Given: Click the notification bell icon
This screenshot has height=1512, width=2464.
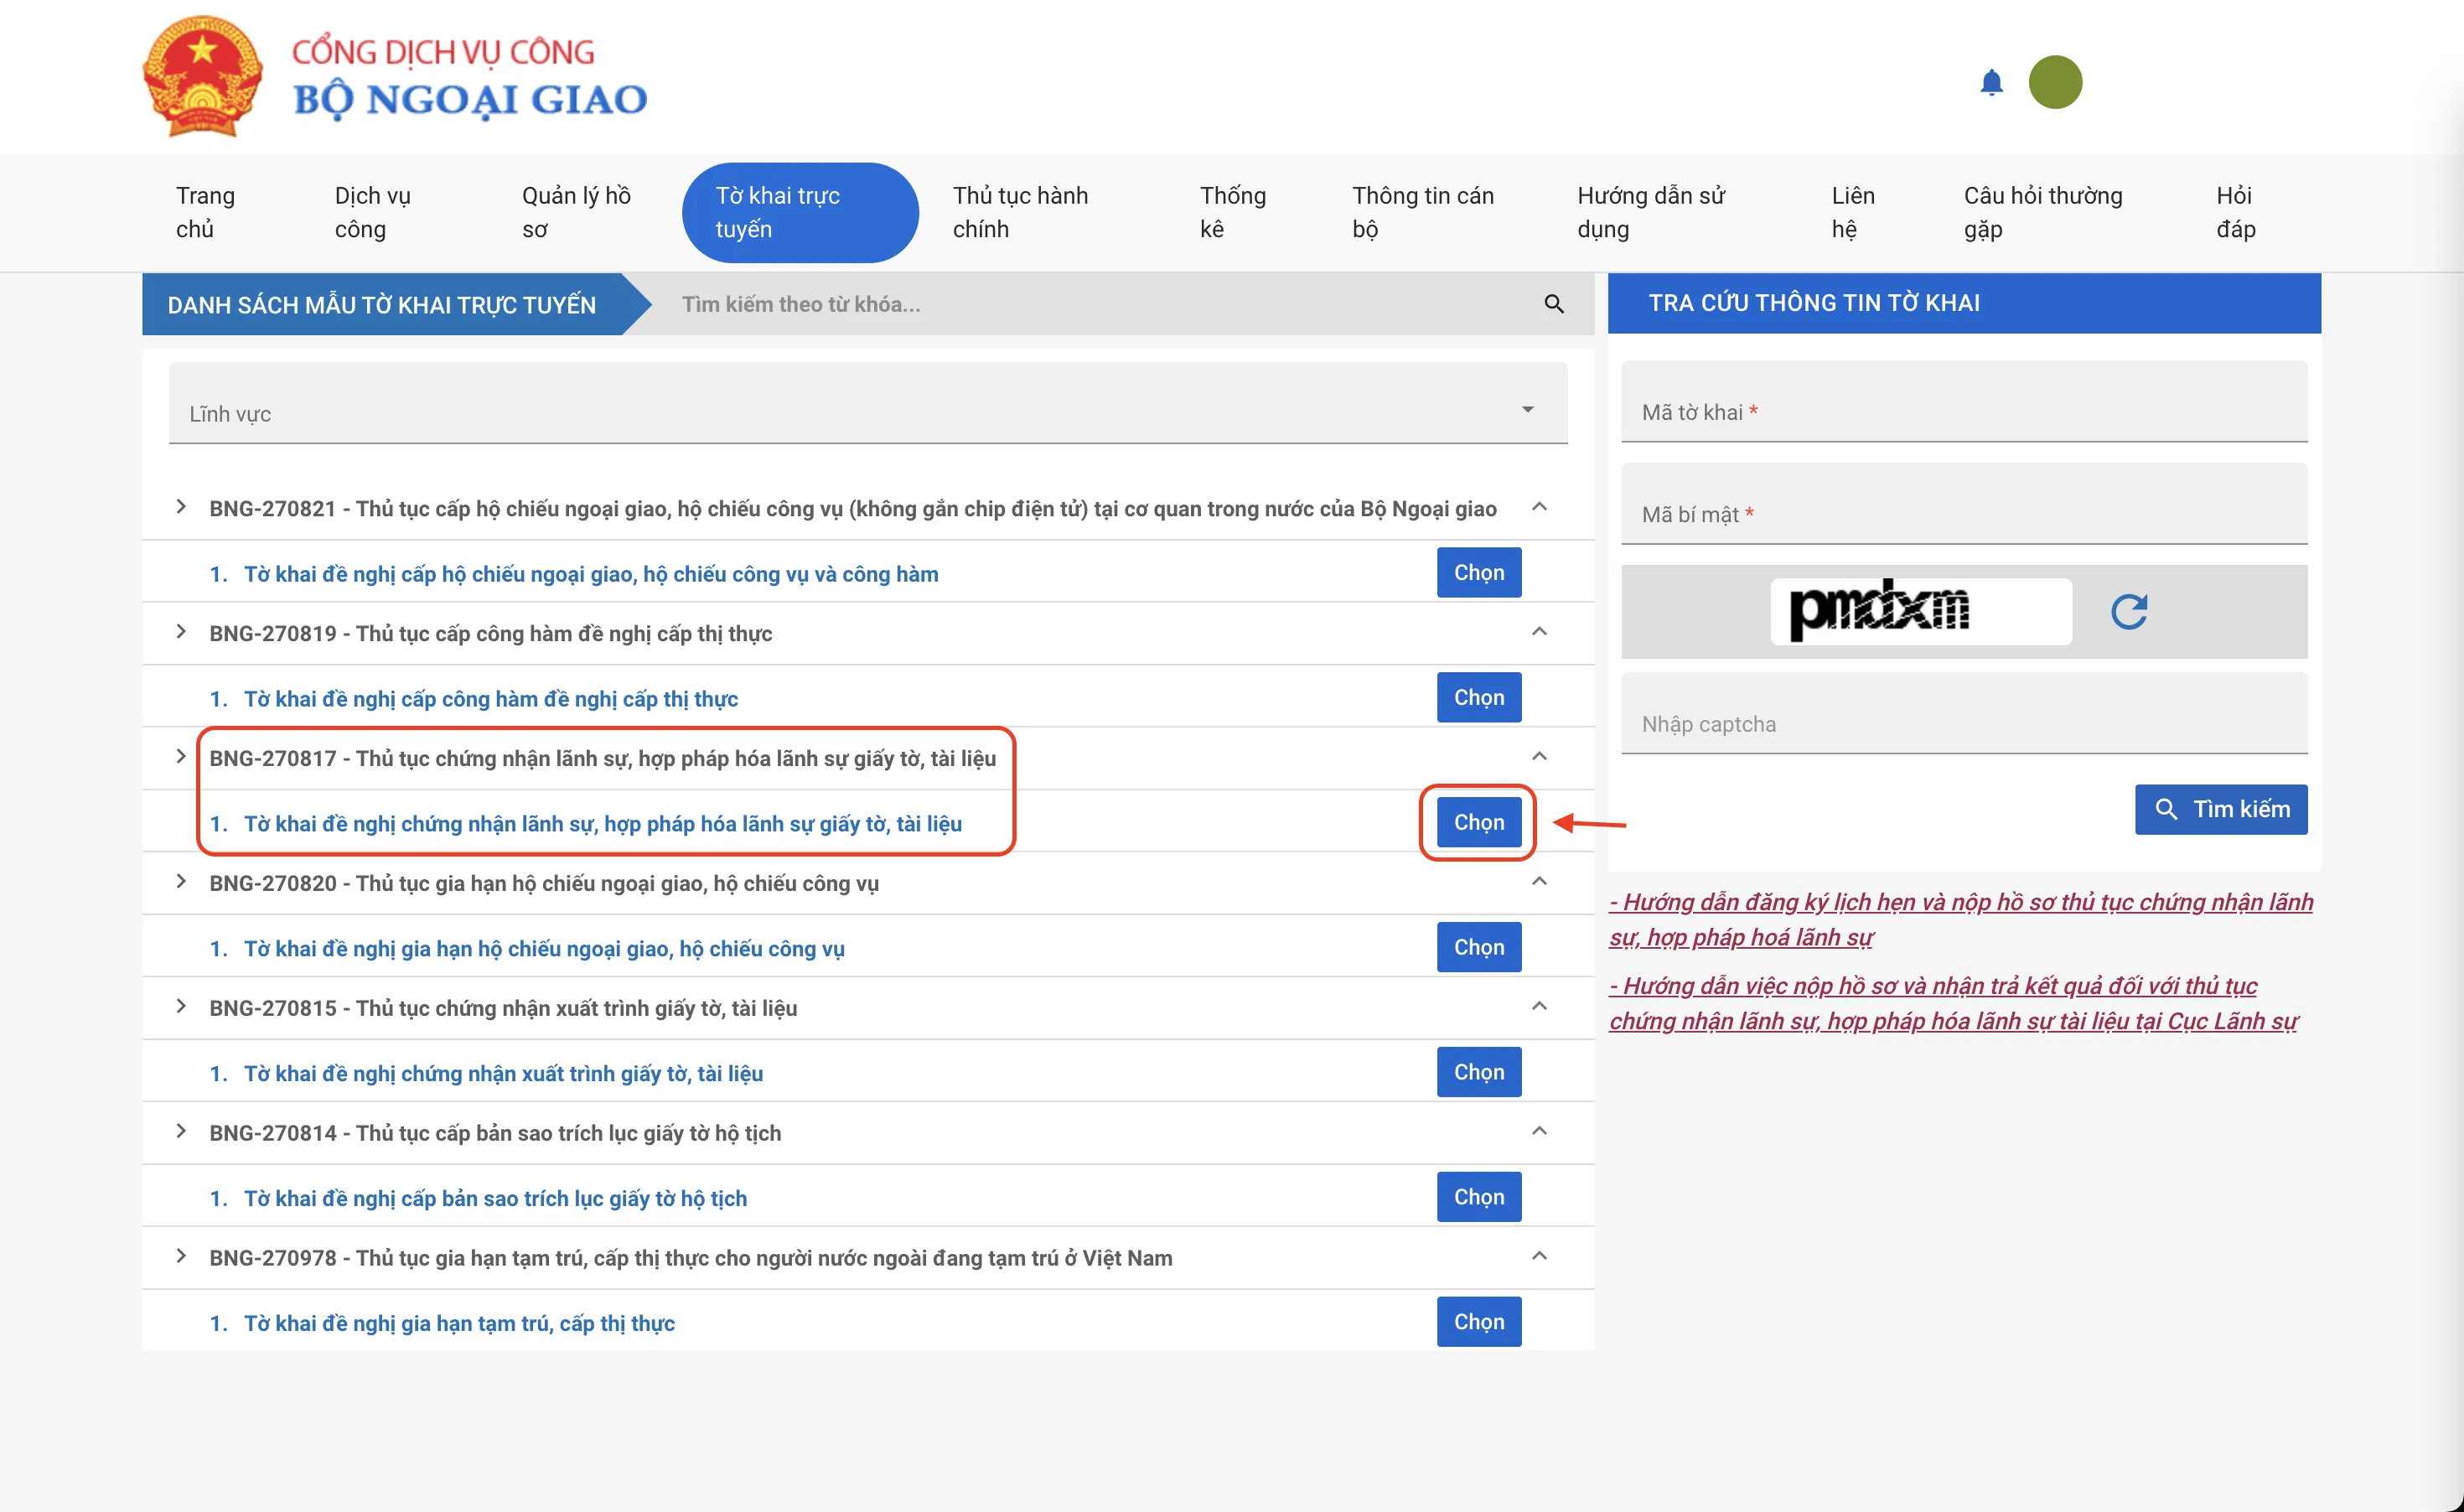Looking at the screenshot, I should 1991,82.
